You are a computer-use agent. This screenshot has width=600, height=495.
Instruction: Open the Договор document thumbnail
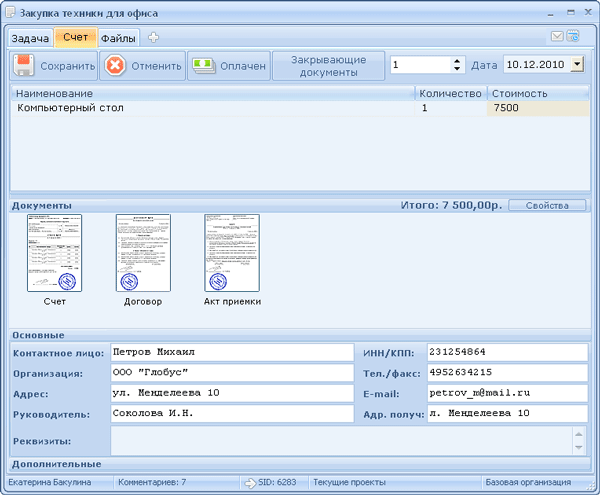pyautogui.click(x=143, y=253)
